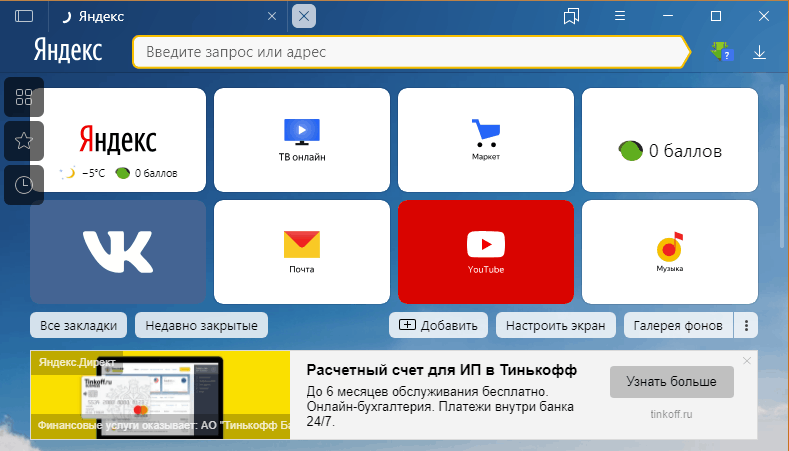
Task: Open the Галерея фонов button
Action: pyautogui.click(x=678, y=325)
